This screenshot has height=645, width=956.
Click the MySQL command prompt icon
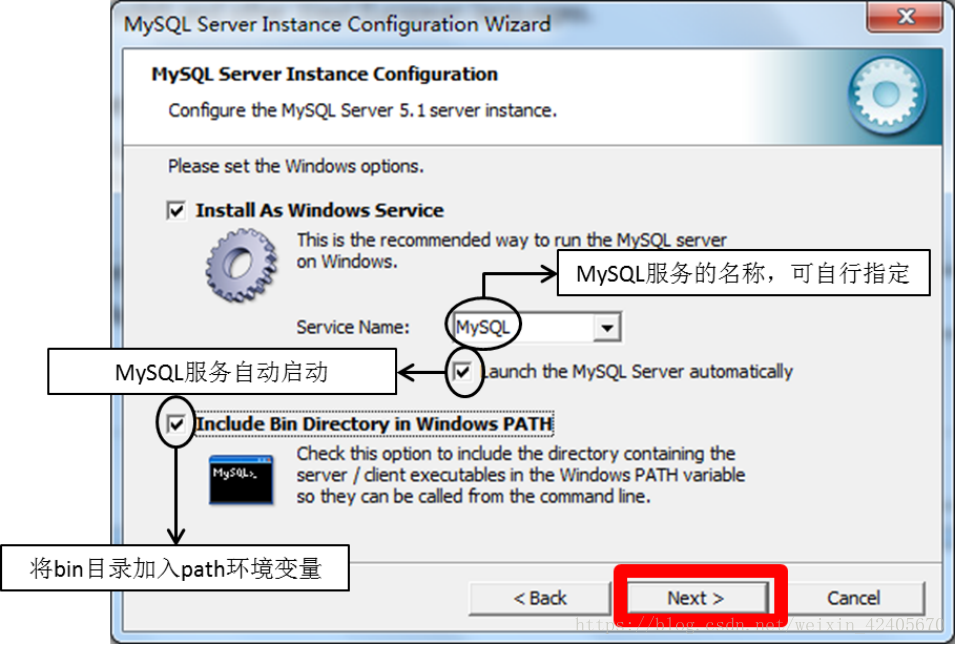pyautogui.click(x=241, y=479)
